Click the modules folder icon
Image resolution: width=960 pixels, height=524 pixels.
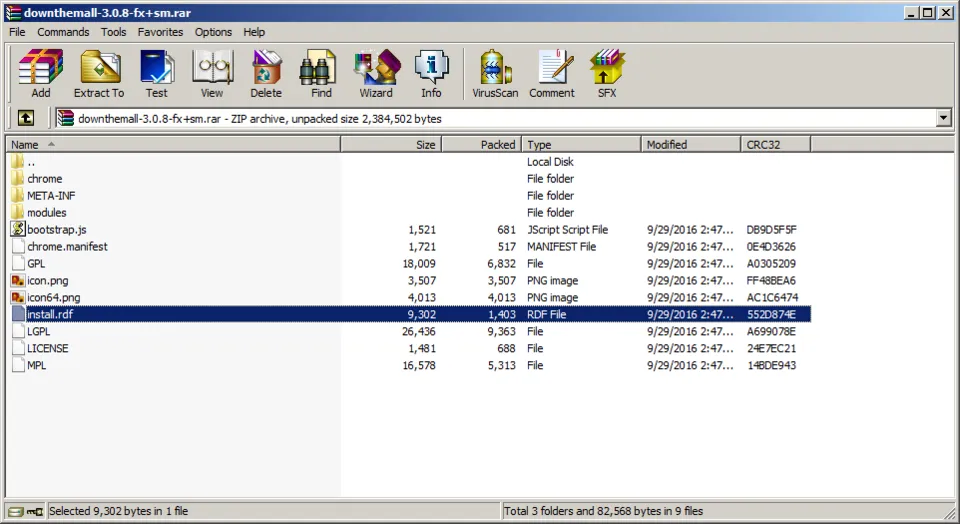(x=17, y=212)
